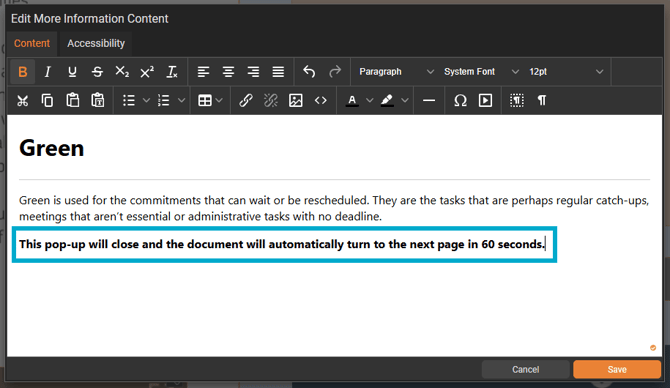
Task: Click the paragraph starting 'Green is used'
Action: point(334,208)
